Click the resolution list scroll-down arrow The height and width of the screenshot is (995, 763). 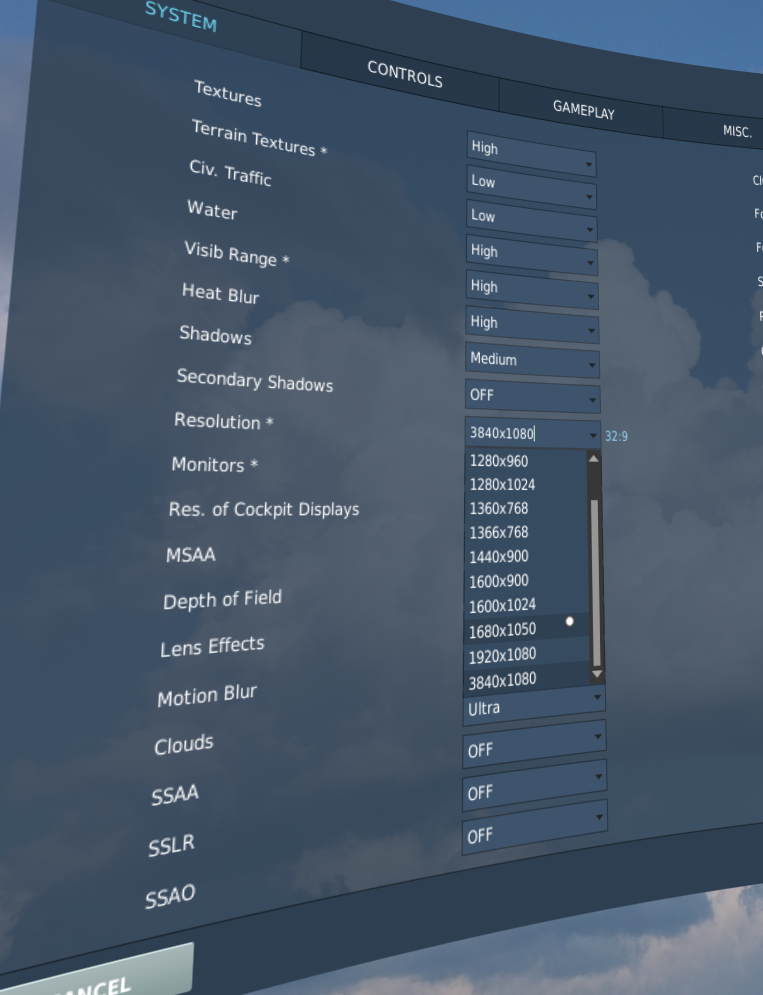click(597, 674)
